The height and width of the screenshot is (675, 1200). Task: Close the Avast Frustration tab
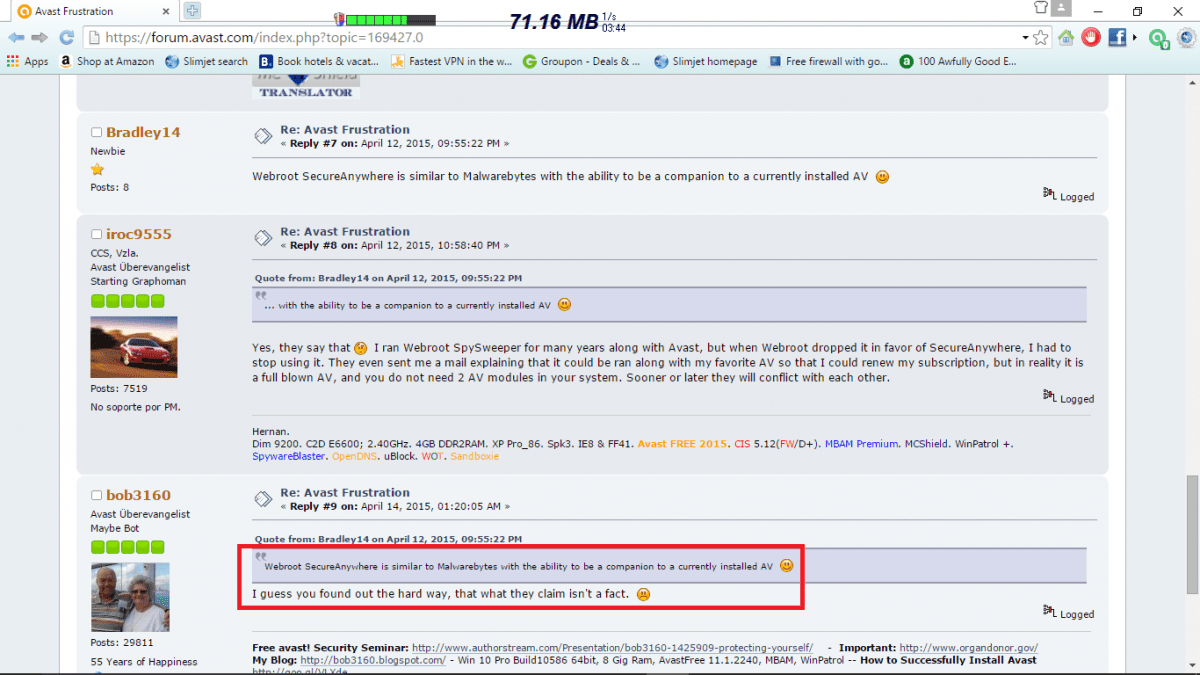click(x=164, y=11)
